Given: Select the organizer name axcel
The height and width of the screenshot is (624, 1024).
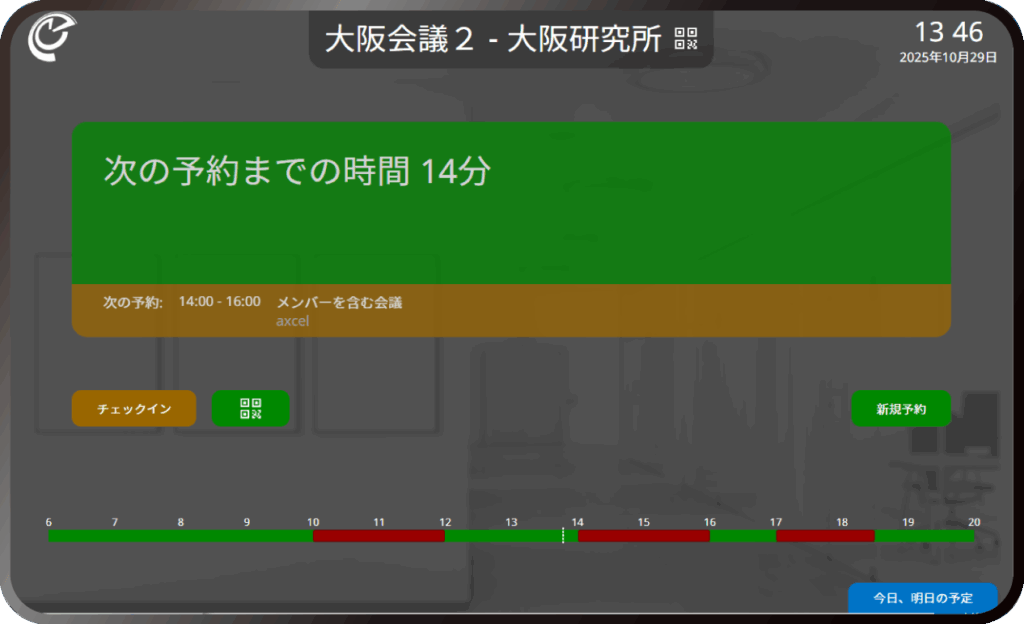Looking at the screenshot, I should 292,321.
